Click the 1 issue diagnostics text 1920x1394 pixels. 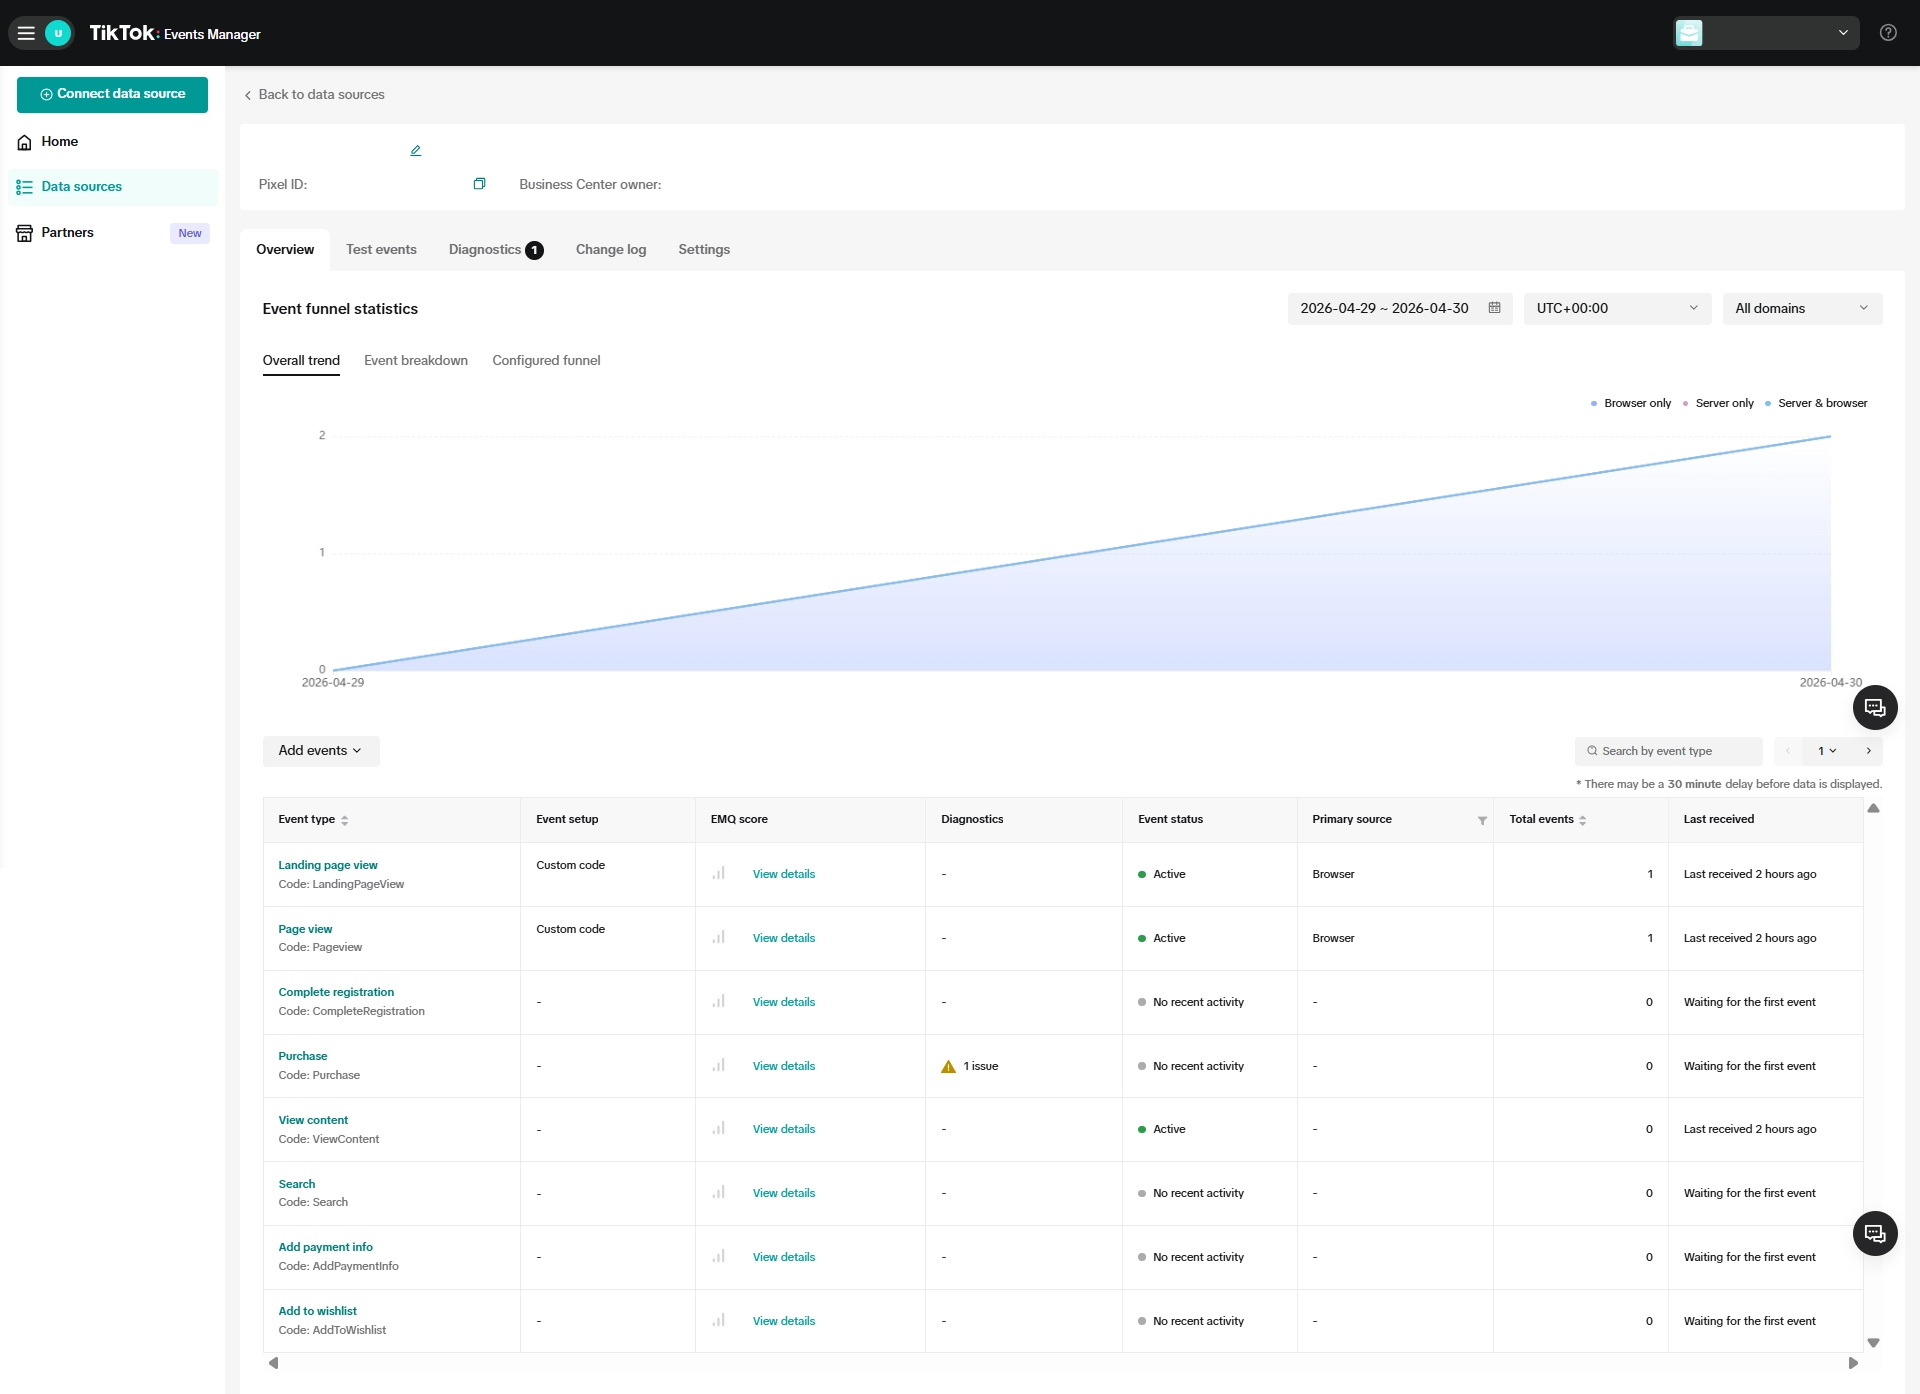tap(981, 1067)
